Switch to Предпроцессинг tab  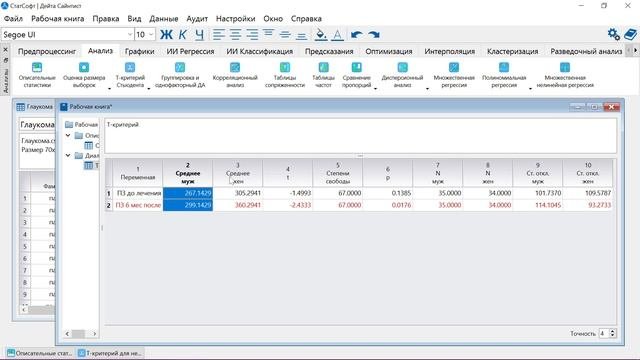click(x=47, y=51)
